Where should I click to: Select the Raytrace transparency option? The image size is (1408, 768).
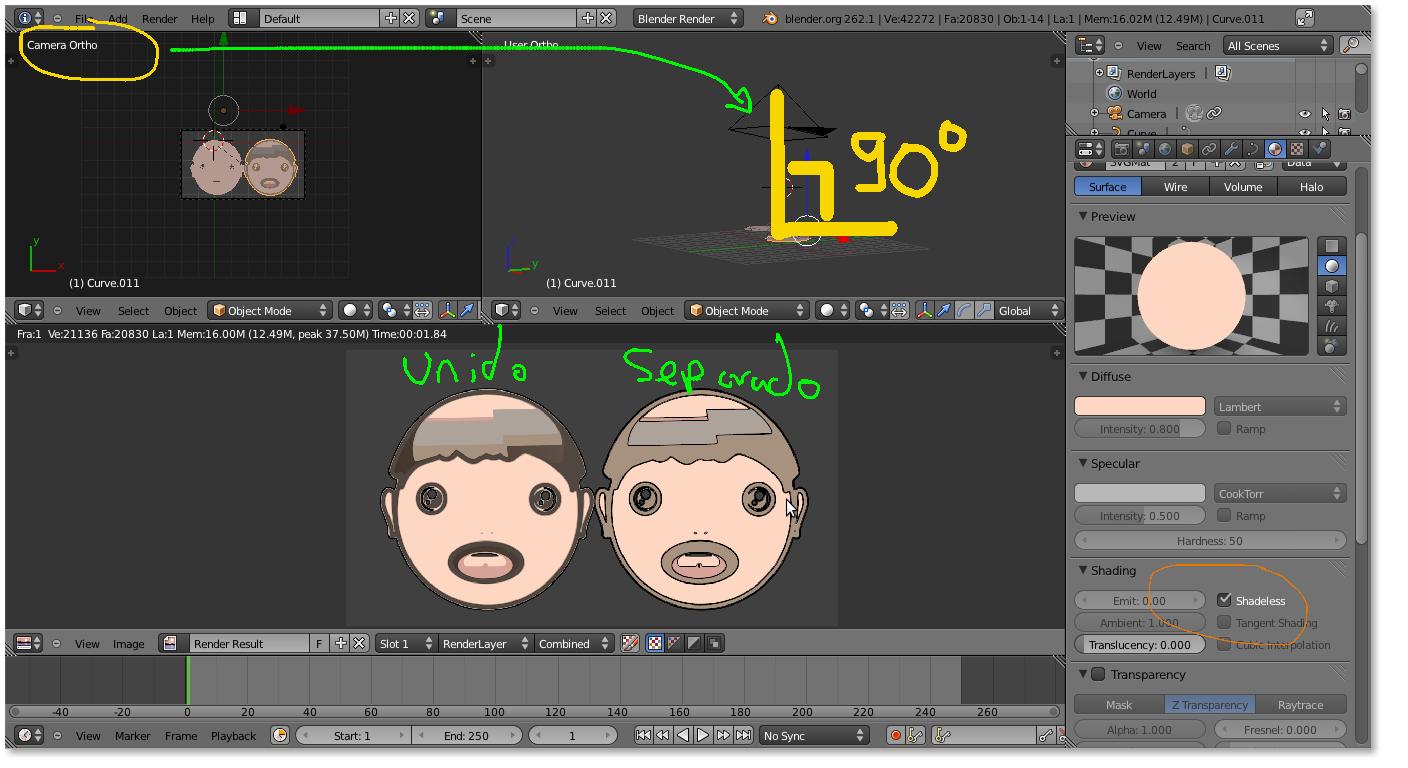pos(1301,704)
